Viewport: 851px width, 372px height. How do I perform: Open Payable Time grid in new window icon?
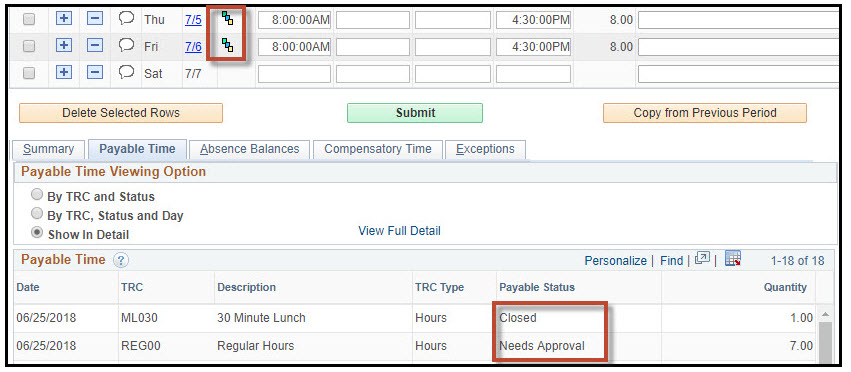coord(702,259)
